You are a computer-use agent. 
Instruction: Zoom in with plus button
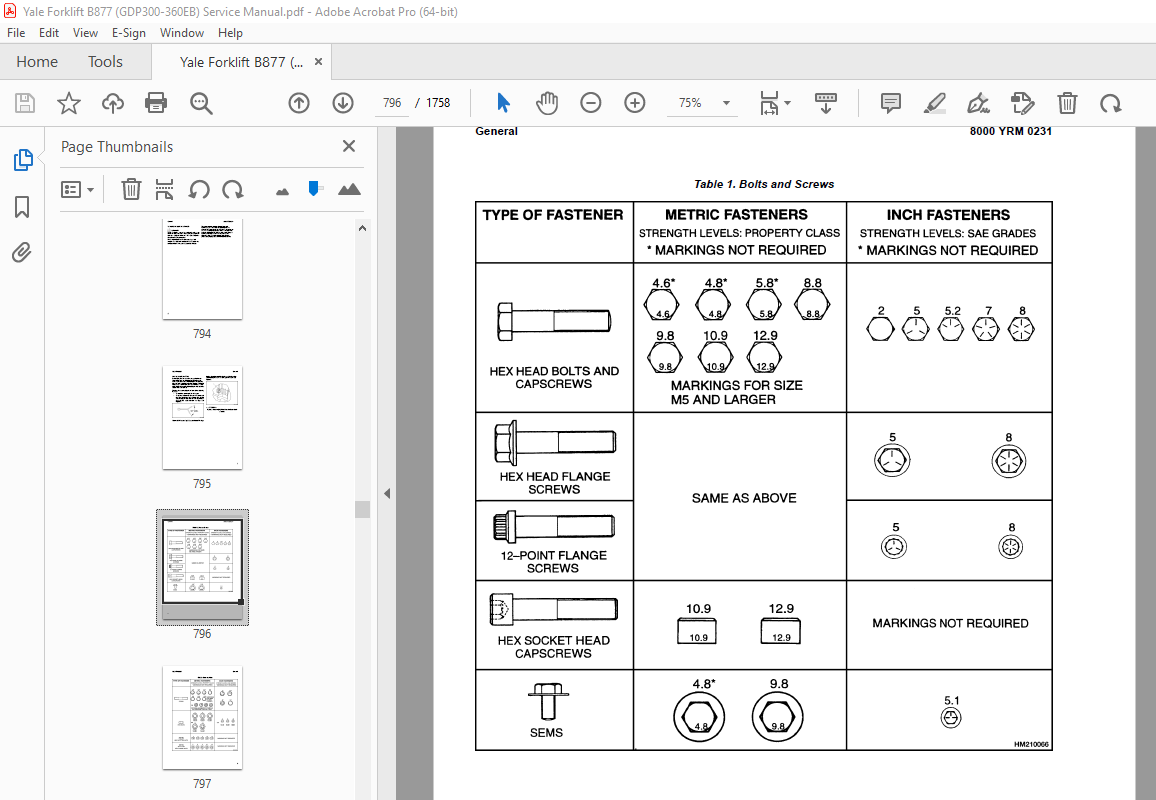pyautogui.click(x=635, y=103)
